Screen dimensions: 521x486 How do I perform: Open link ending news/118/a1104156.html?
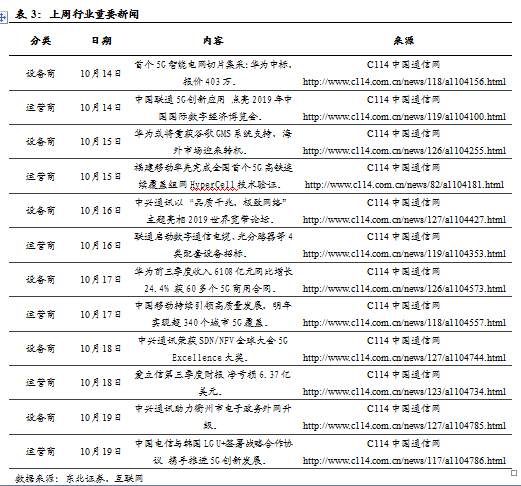coord(404,82)
